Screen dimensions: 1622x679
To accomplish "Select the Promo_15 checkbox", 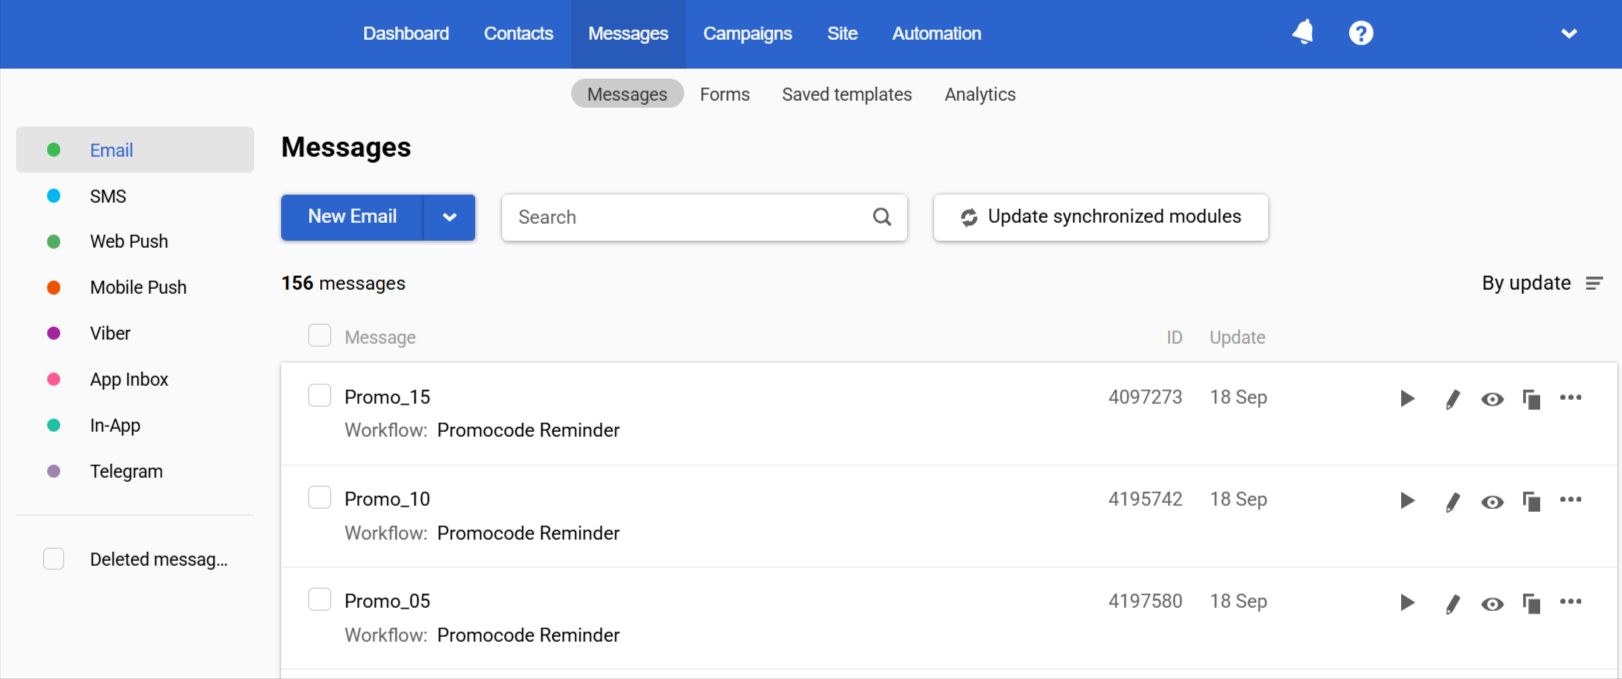I will click(319, 395).
